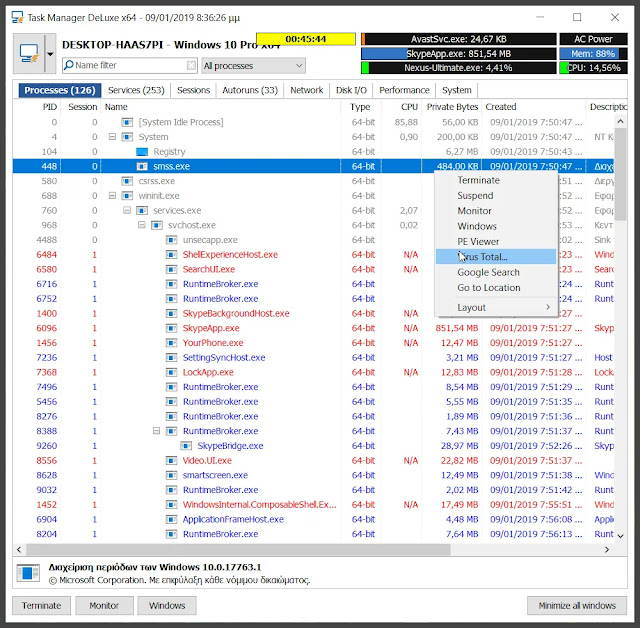Click the ApplicationFrameHost.exe process icon
Viewport: 640px width, 628px height.
[x=171, y=519]
